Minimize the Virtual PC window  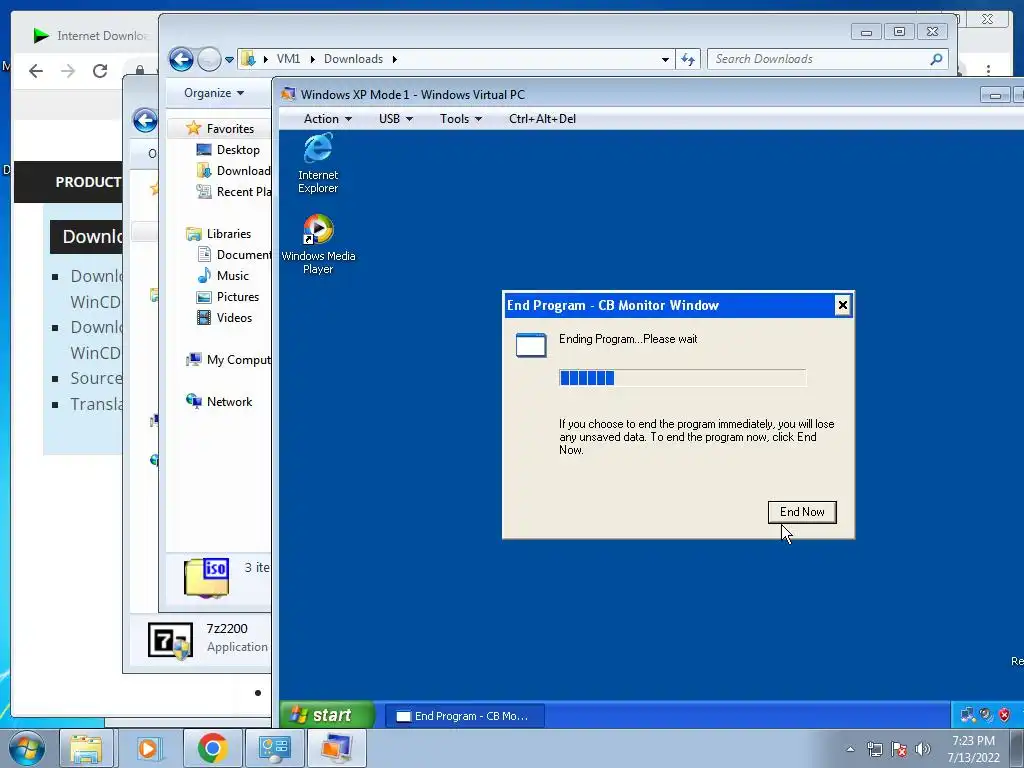pos(995,95)
